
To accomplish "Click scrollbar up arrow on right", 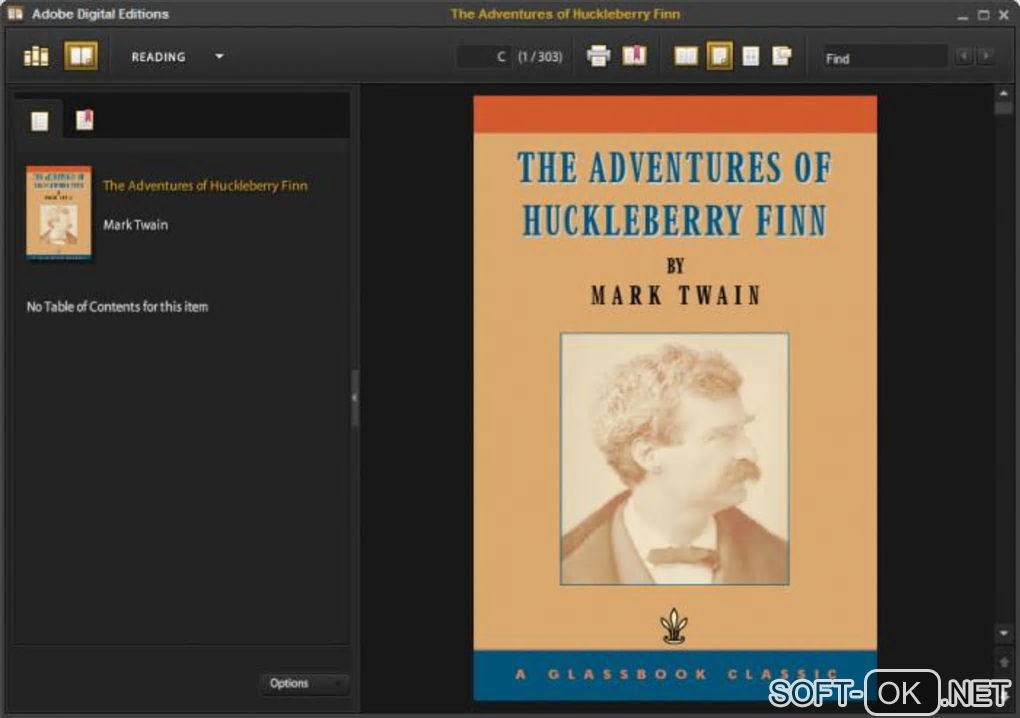I will (1003, 94).
